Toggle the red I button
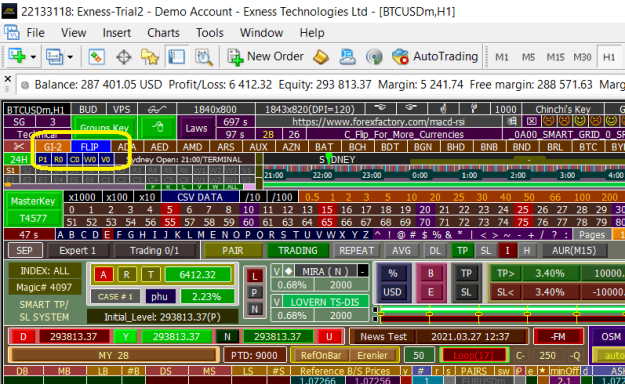The image size is (625, 384). [507, 250]
